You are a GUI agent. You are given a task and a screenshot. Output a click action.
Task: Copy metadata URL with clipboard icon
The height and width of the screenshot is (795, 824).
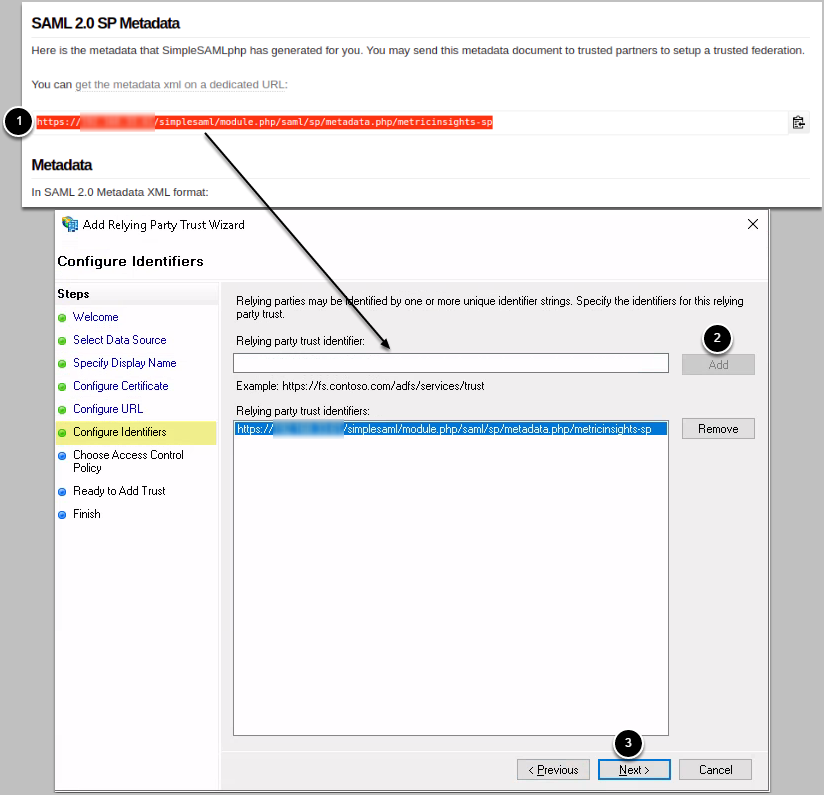pos(798,122)
